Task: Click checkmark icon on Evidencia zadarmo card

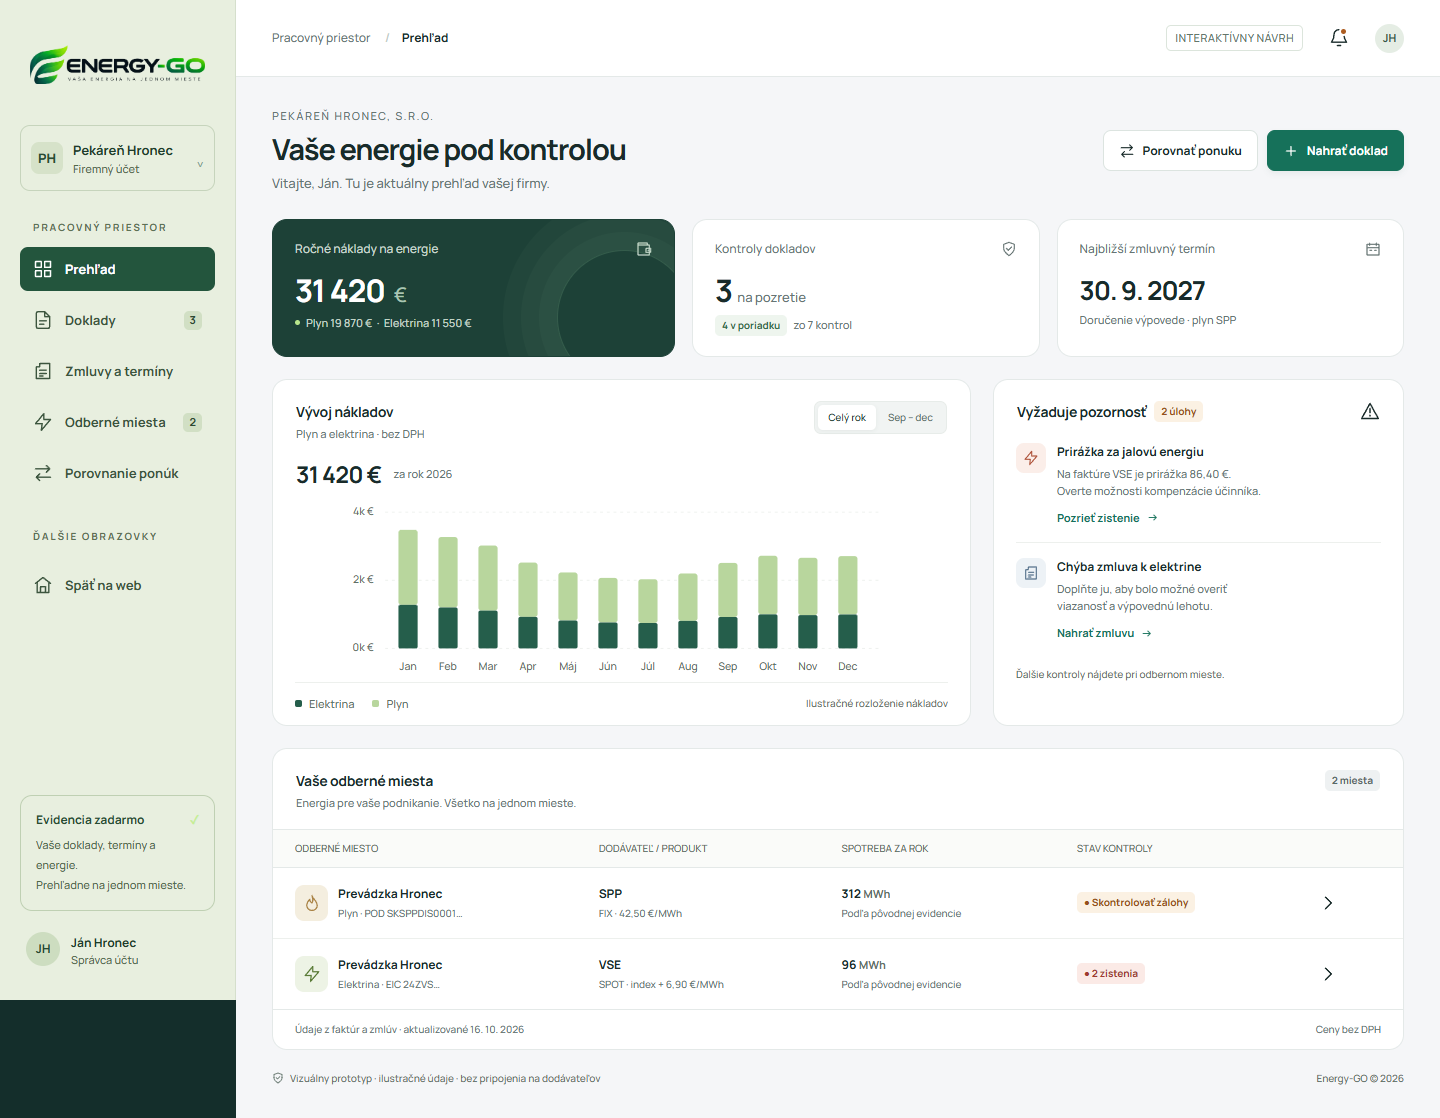Action: [x=194, y=820]
